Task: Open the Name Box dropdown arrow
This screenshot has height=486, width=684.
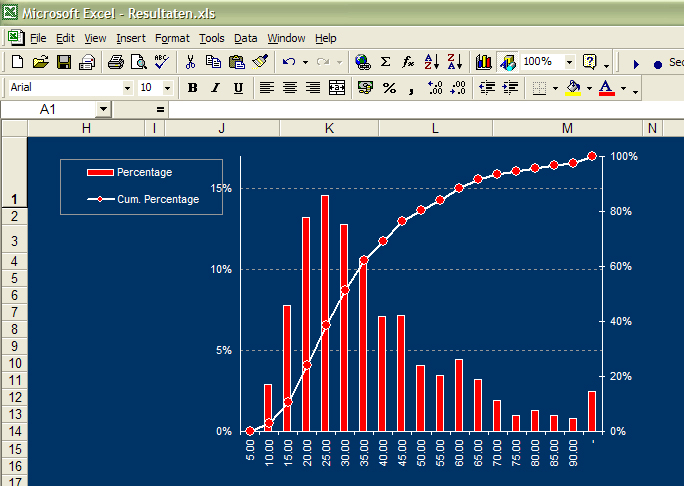Action: pyautogui.click(x=103, y=108)
